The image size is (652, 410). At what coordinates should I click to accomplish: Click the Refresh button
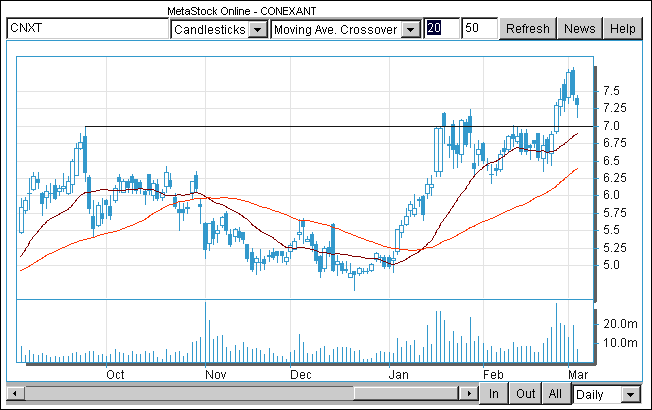[528, 29]
